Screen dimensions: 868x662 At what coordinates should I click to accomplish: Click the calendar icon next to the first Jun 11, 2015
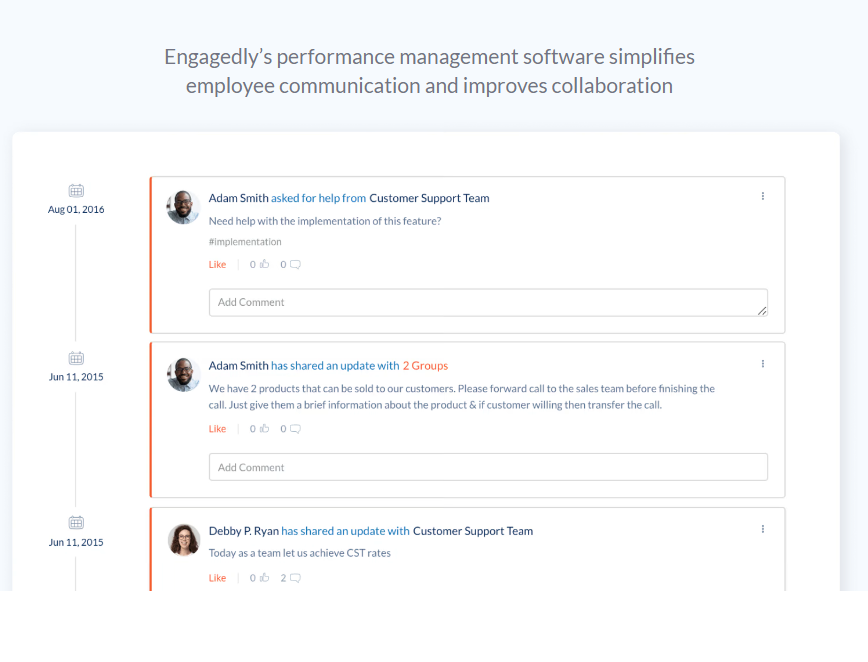76,357
